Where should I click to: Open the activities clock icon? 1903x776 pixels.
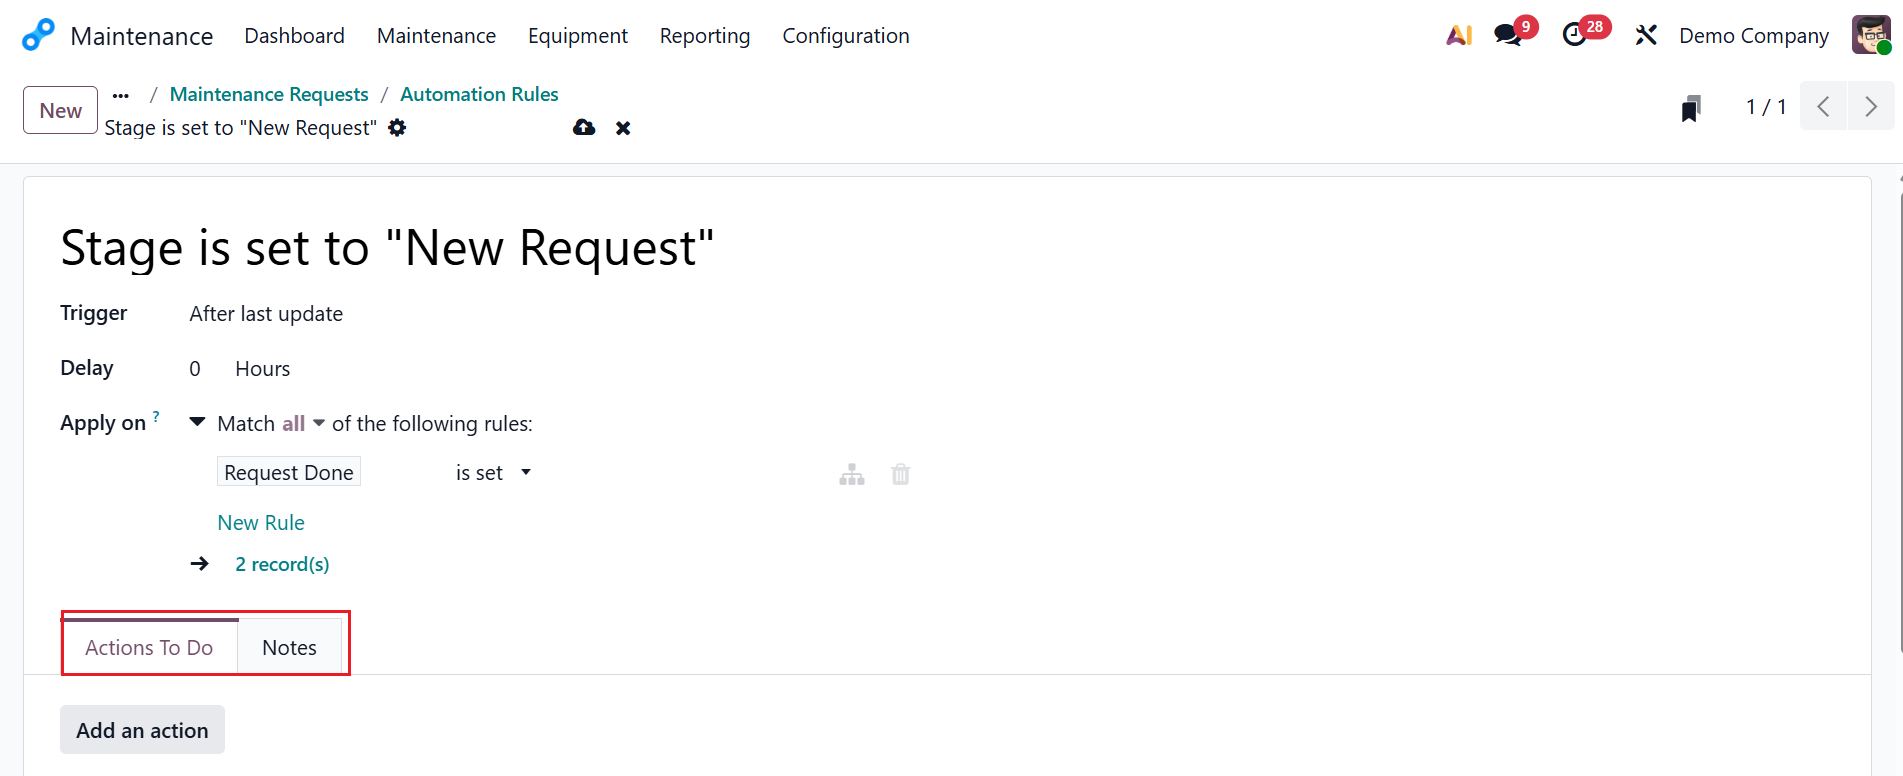coord(1575,35)
